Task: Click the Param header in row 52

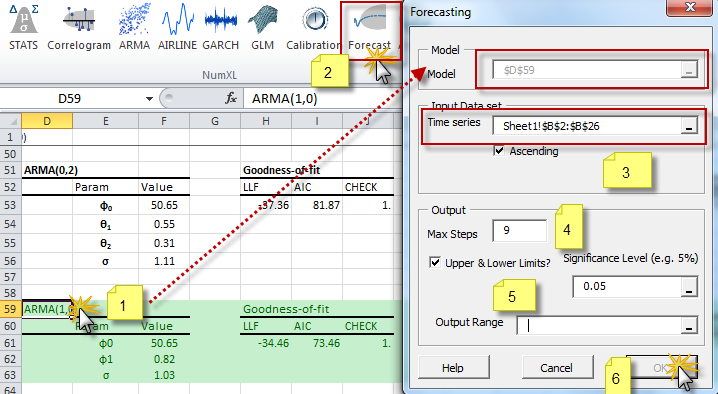Action: point(92,187)
